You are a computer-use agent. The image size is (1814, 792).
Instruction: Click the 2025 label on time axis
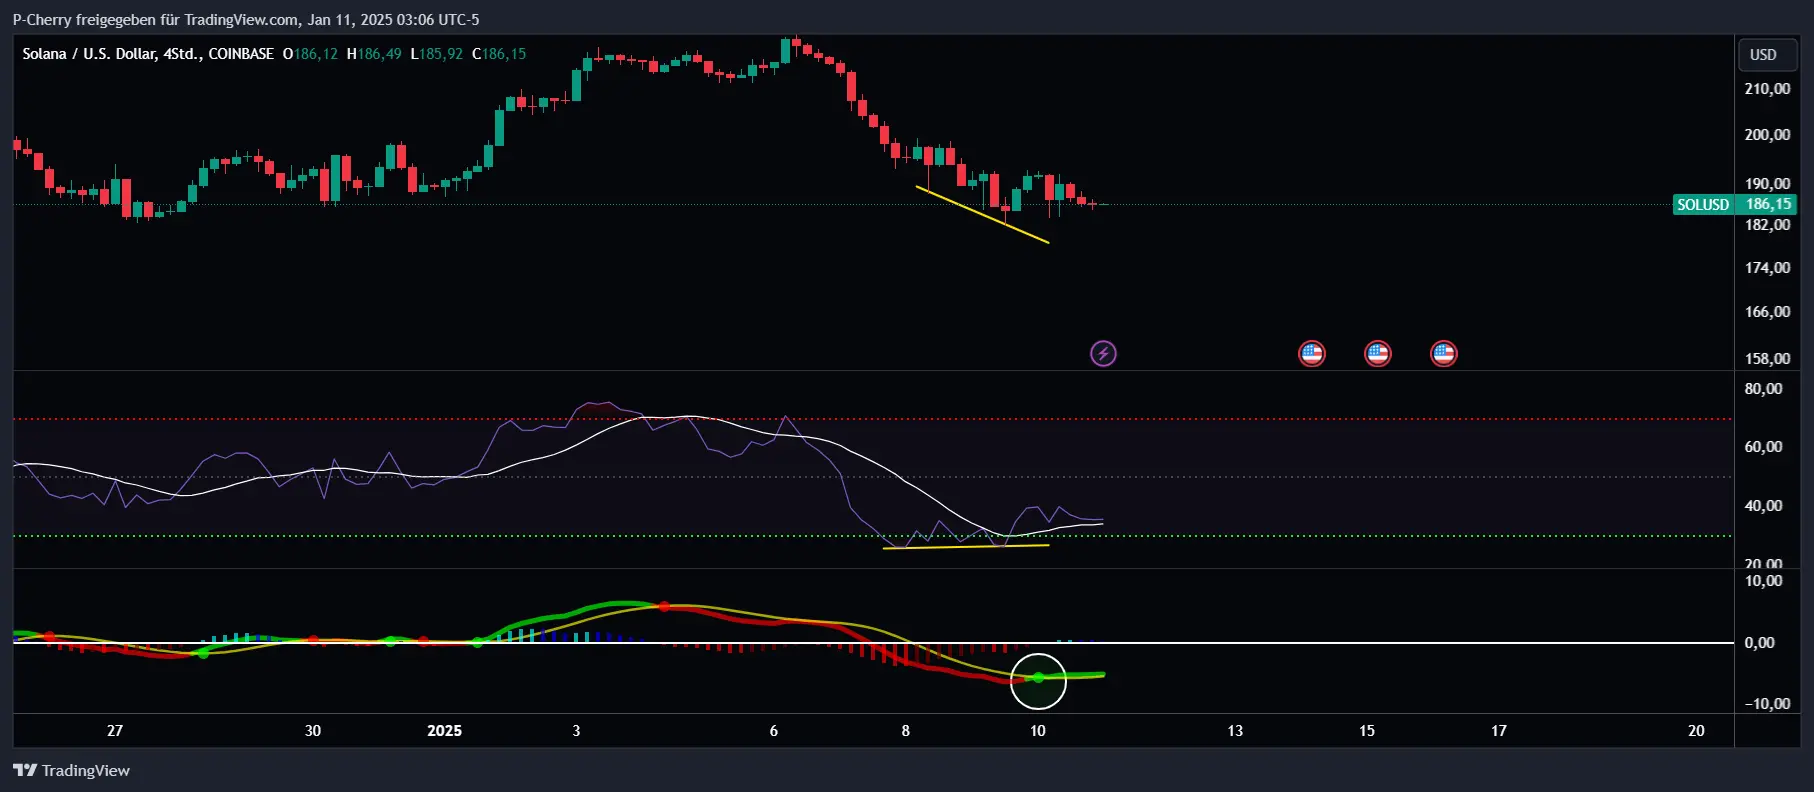click(x=444, y=731)
